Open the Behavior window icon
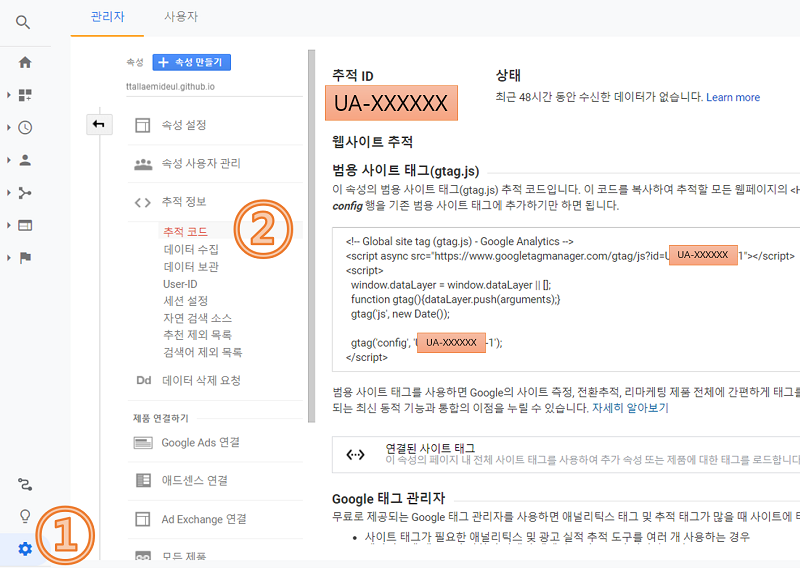 (25, 225)
